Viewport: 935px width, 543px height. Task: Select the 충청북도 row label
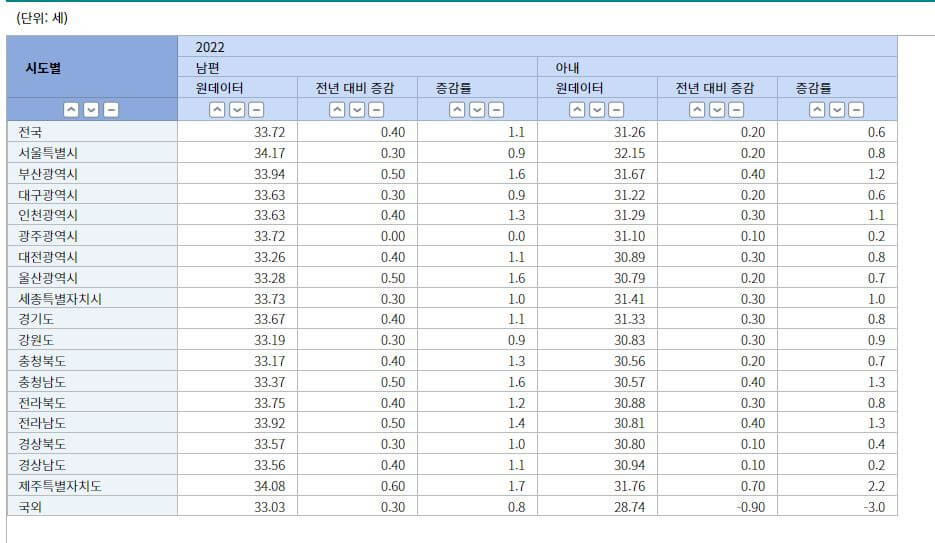pos(42,361)
